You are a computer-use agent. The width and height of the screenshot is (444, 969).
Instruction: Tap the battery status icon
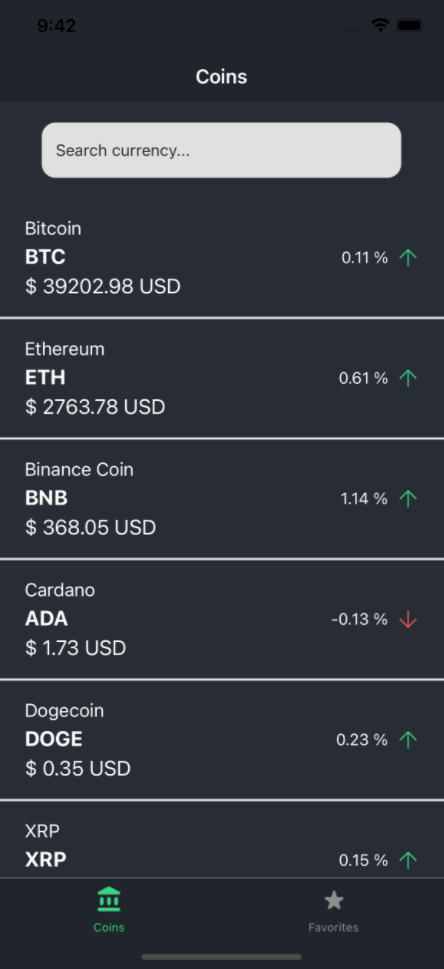tap(410, 26)
